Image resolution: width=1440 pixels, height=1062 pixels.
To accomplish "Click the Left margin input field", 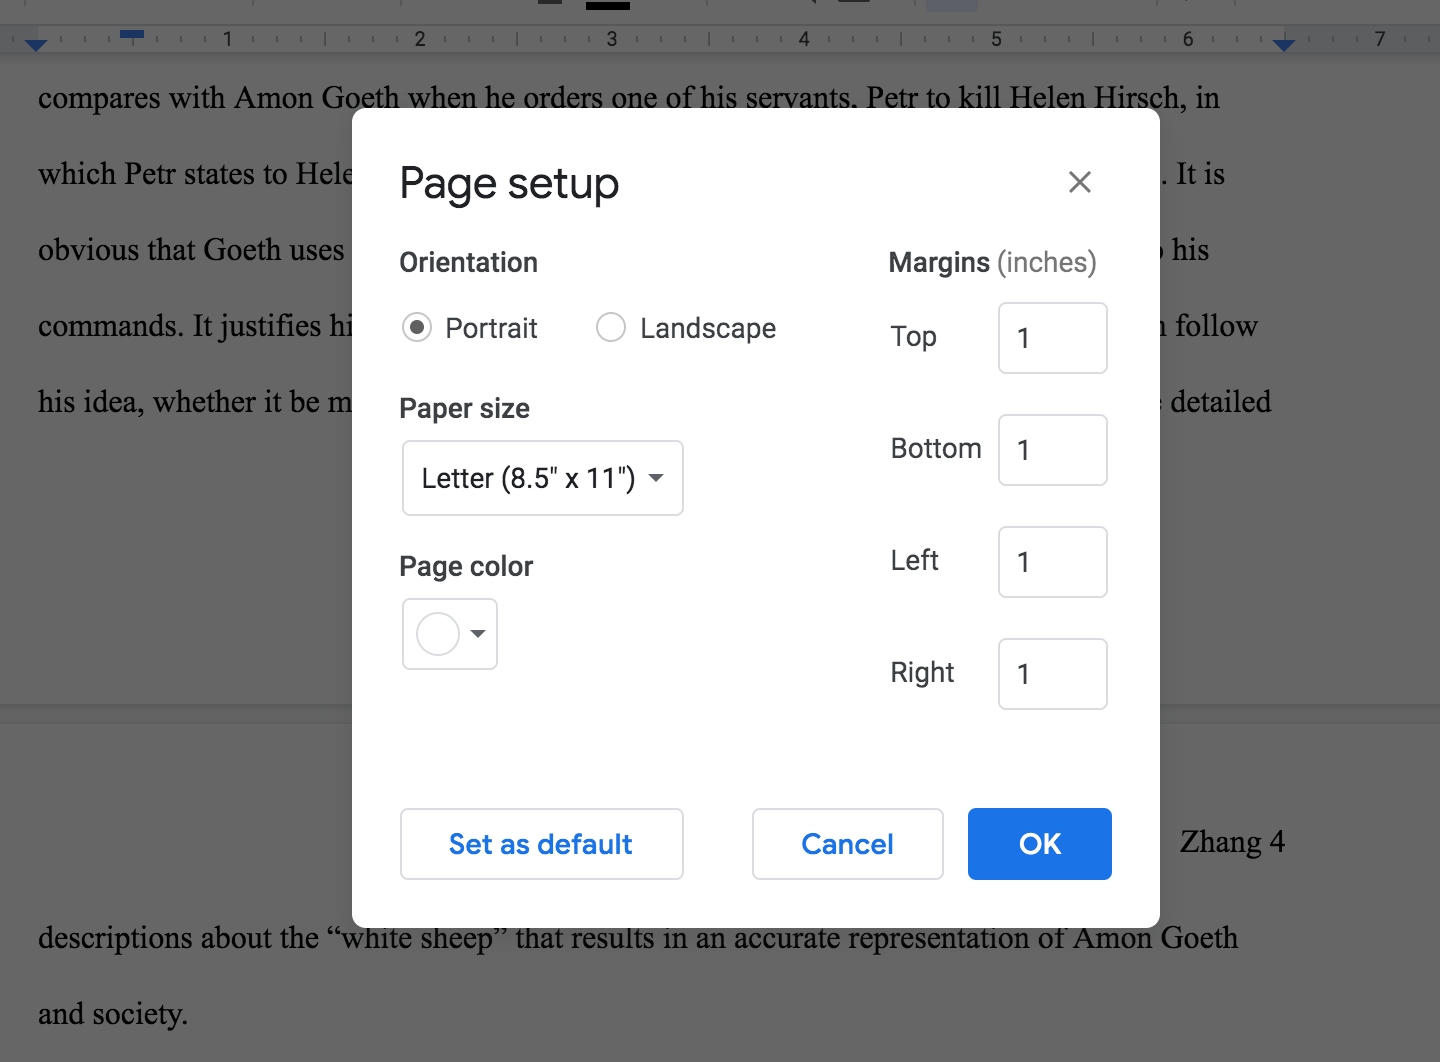I will pos(1052,562).
